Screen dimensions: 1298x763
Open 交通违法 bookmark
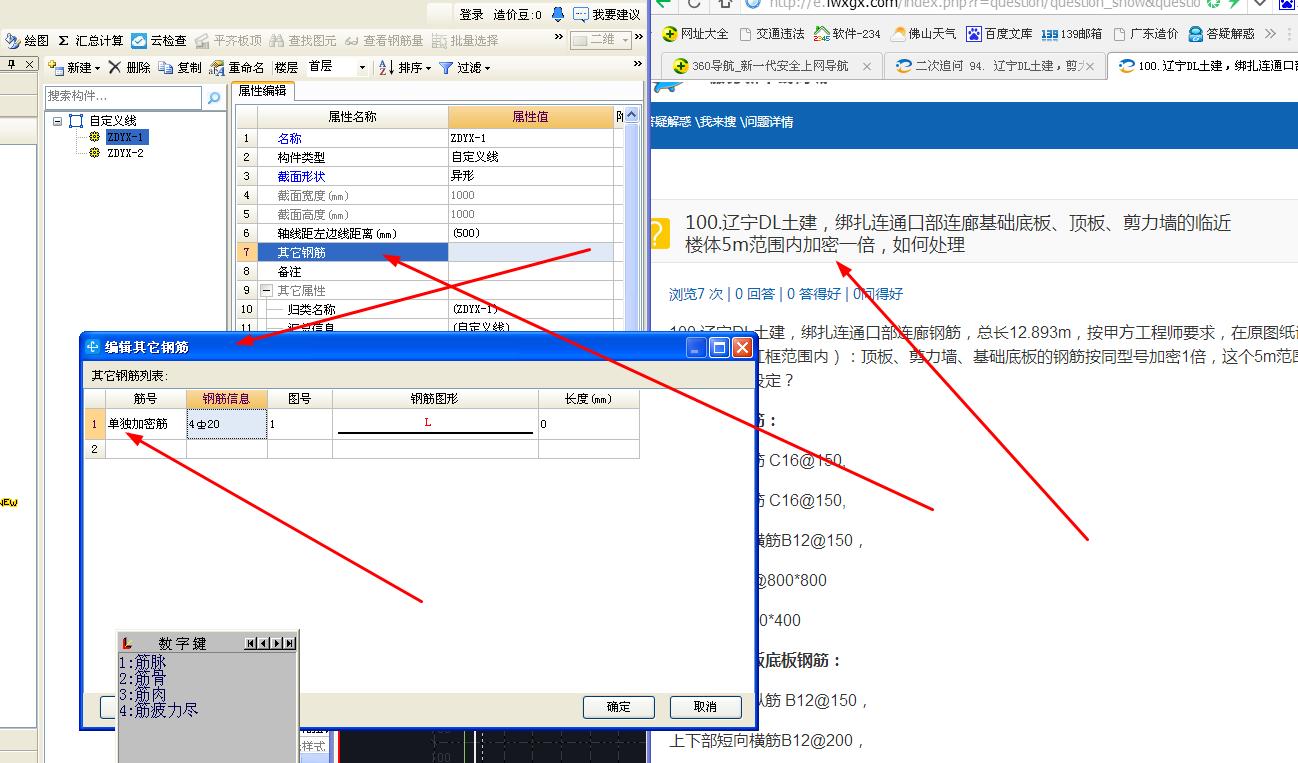[x=773, y=34]
